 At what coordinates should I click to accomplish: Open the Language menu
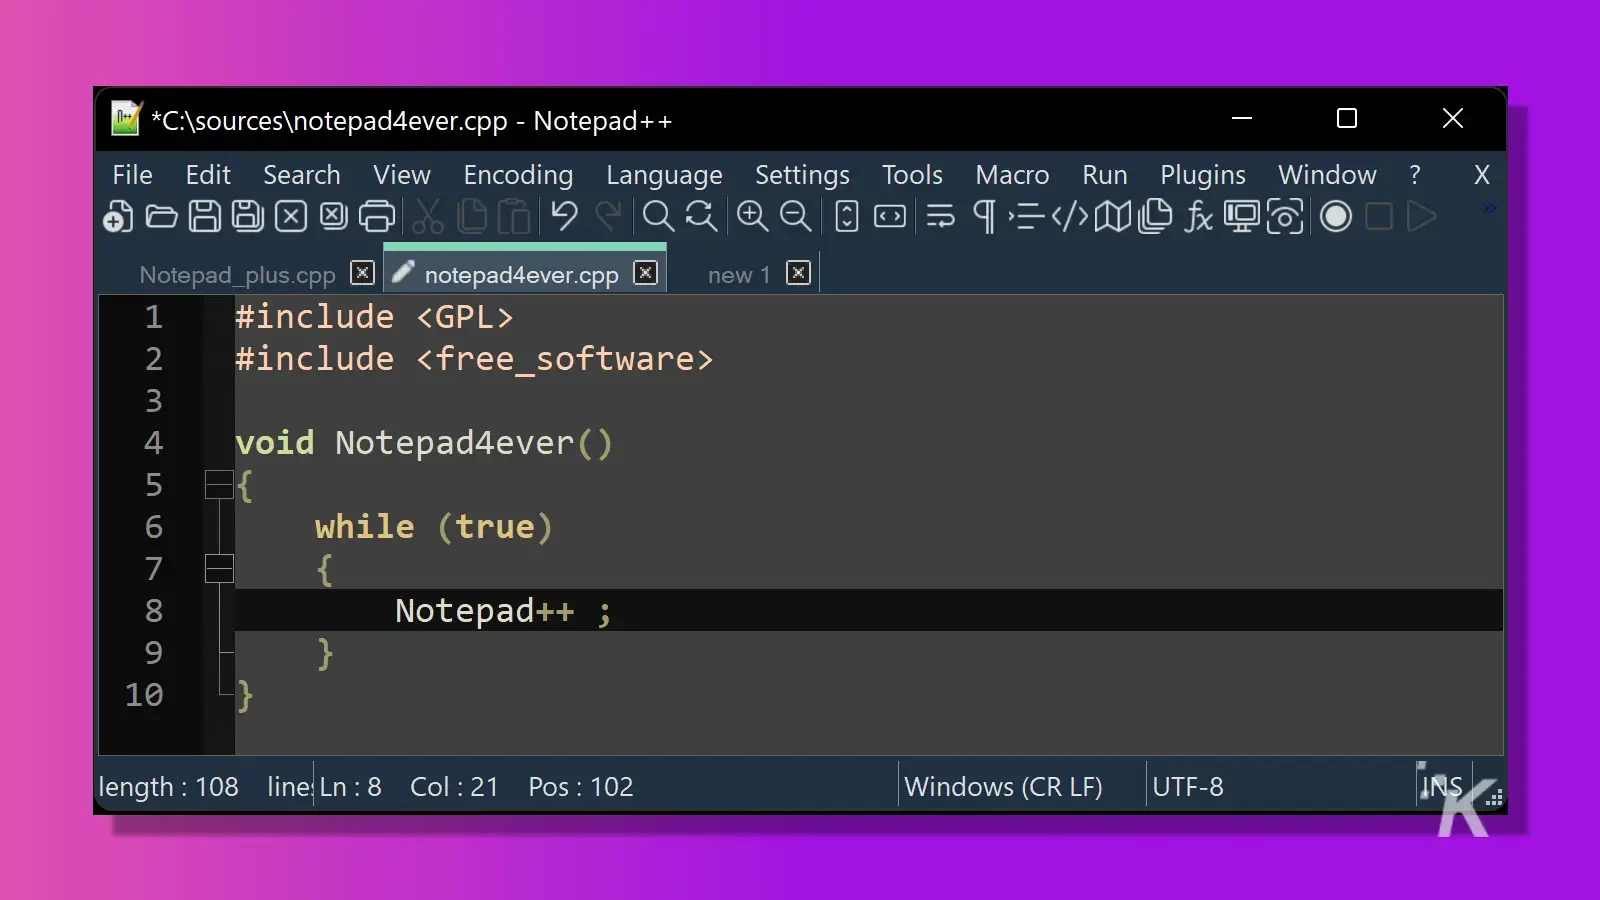point(664,175)
